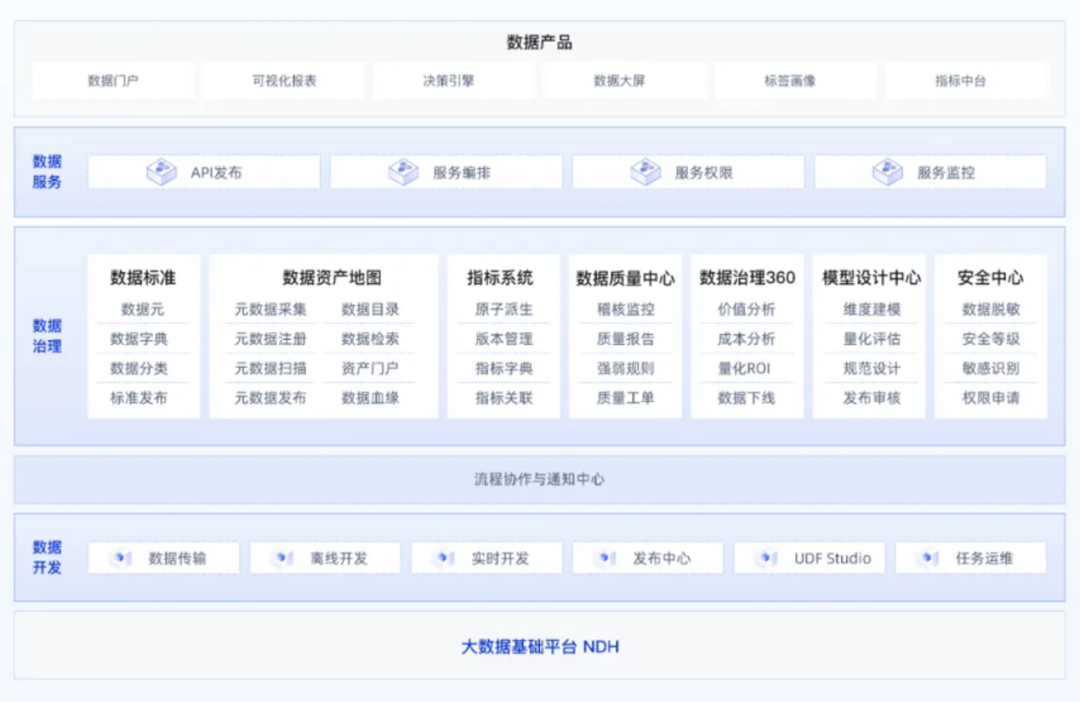Click the icon next to 实时开发
The image size is (1080, 702).
tap(444, 558)
